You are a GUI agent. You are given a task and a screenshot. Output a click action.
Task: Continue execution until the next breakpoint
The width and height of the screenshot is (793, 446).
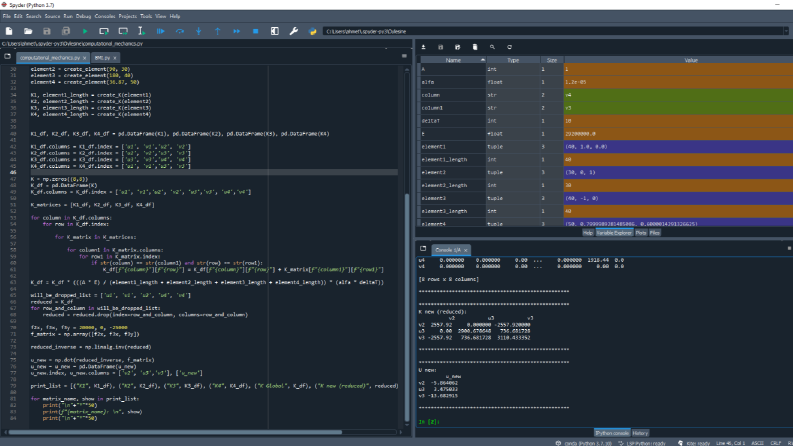(x=237, y=31)
